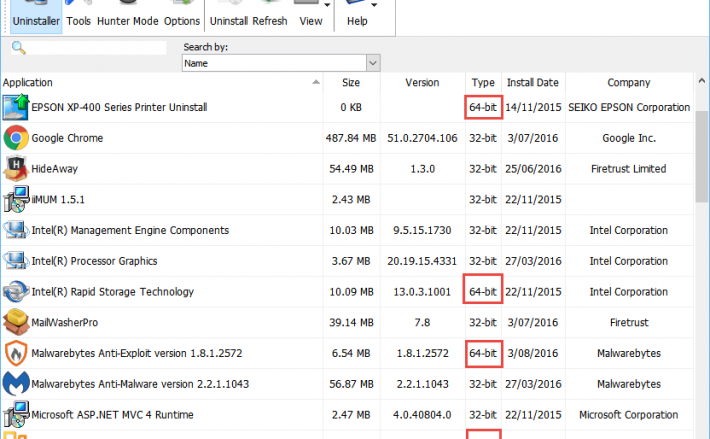710x439 pixels.
Task: Select Microsoft ASP.NET MVC 4 Runtime entry
Action: tap(112, 415)
